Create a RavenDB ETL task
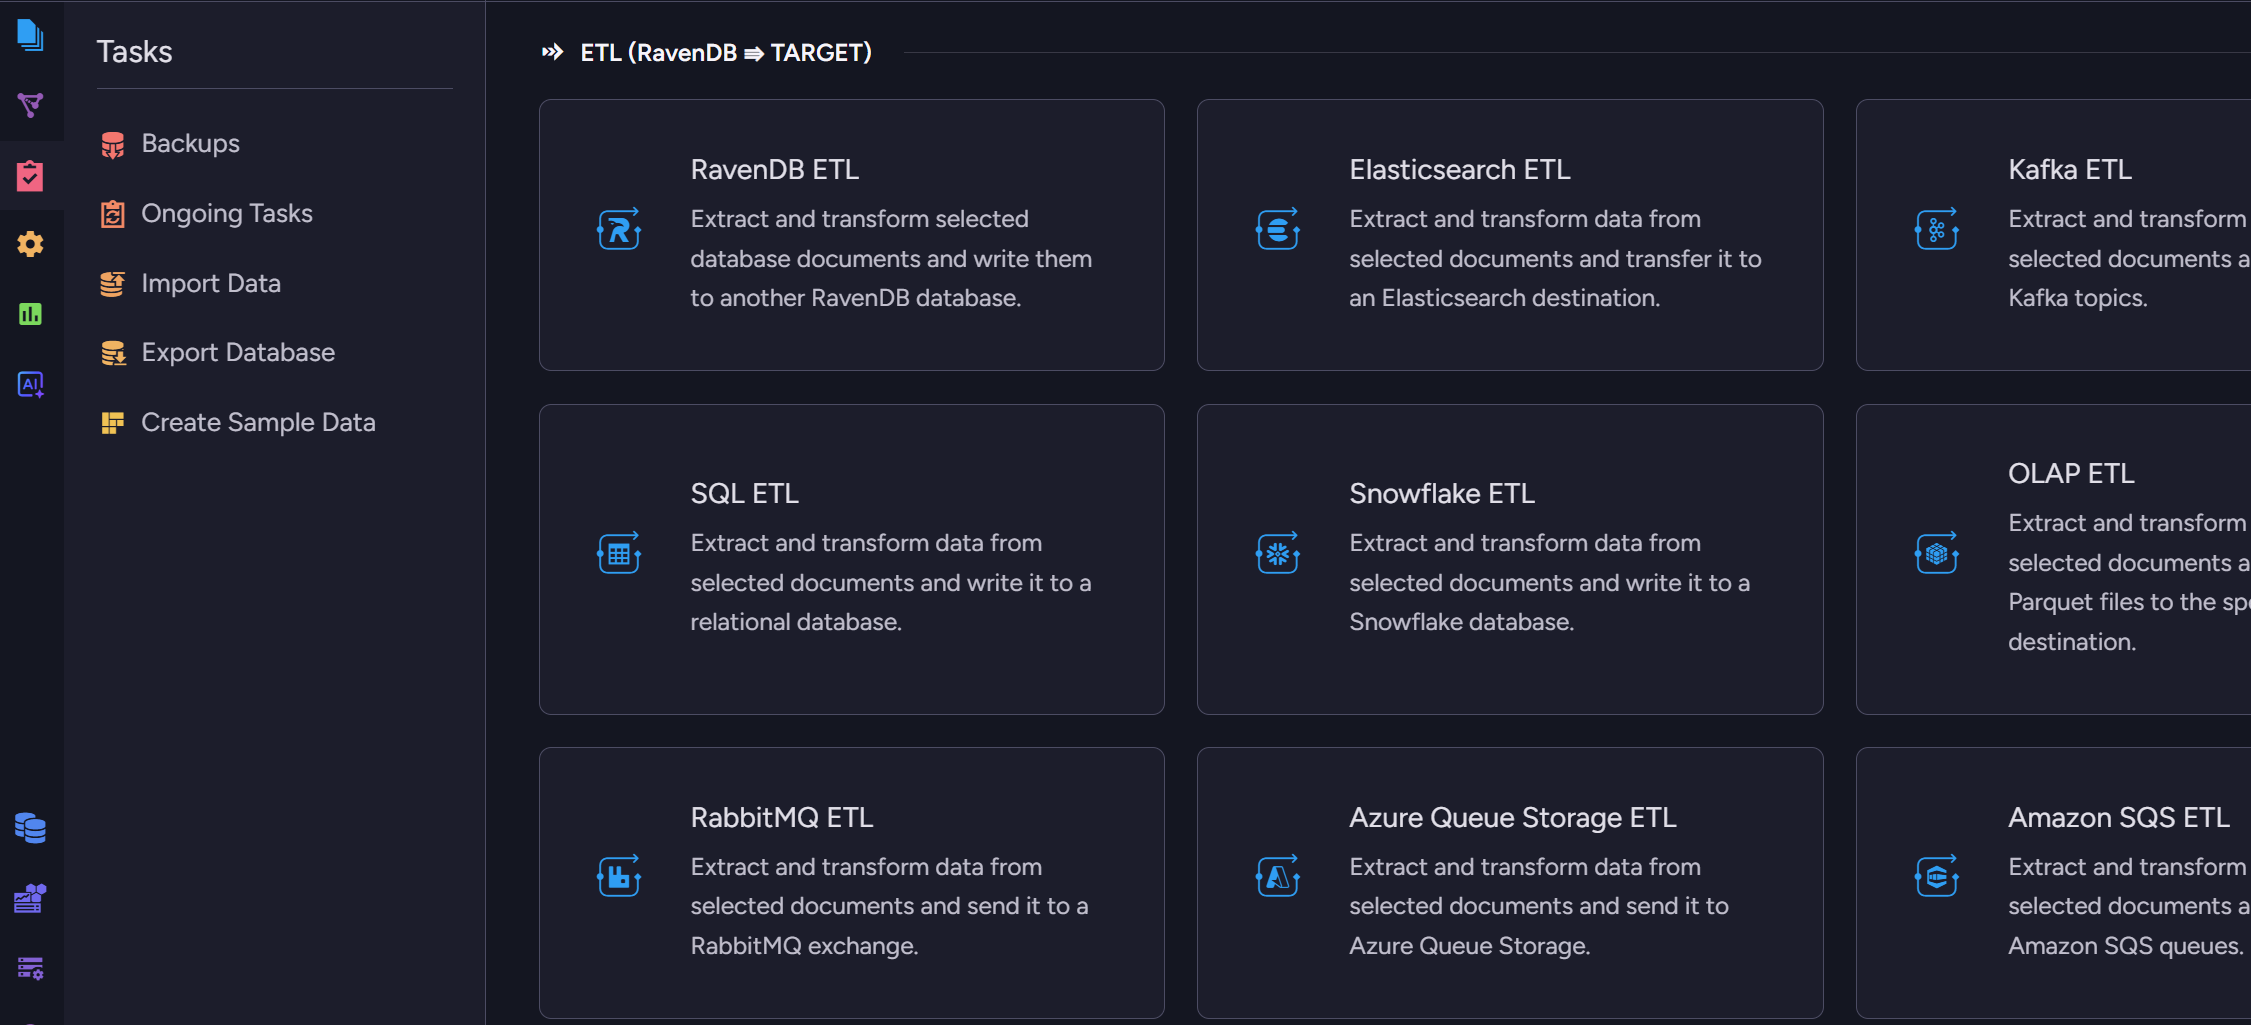Viewport: 2251px width, 1025px height. [x=851, y=235]
